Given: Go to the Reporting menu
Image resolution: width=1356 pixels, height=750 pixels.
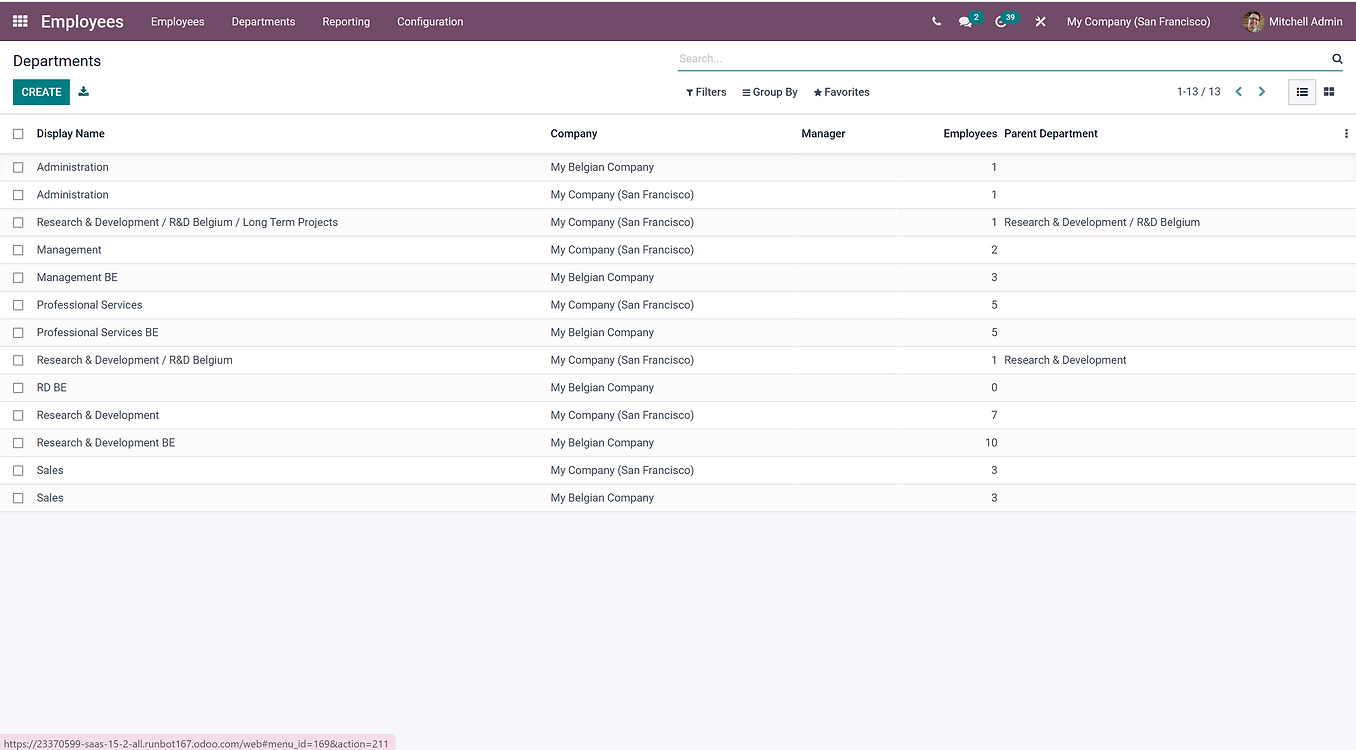Looking at the screenshot, I should tap(346, 21).
